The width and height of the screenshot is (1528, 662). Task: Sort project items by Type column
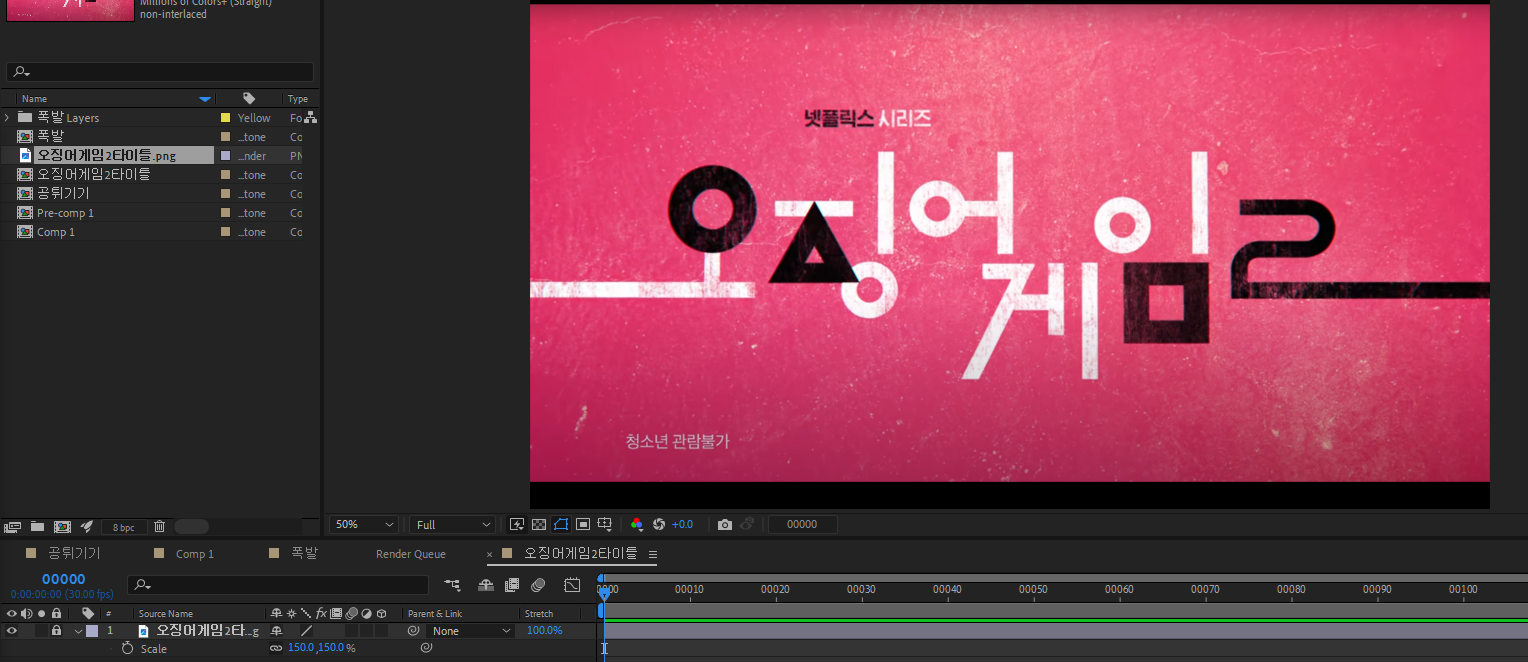point(297,99)
